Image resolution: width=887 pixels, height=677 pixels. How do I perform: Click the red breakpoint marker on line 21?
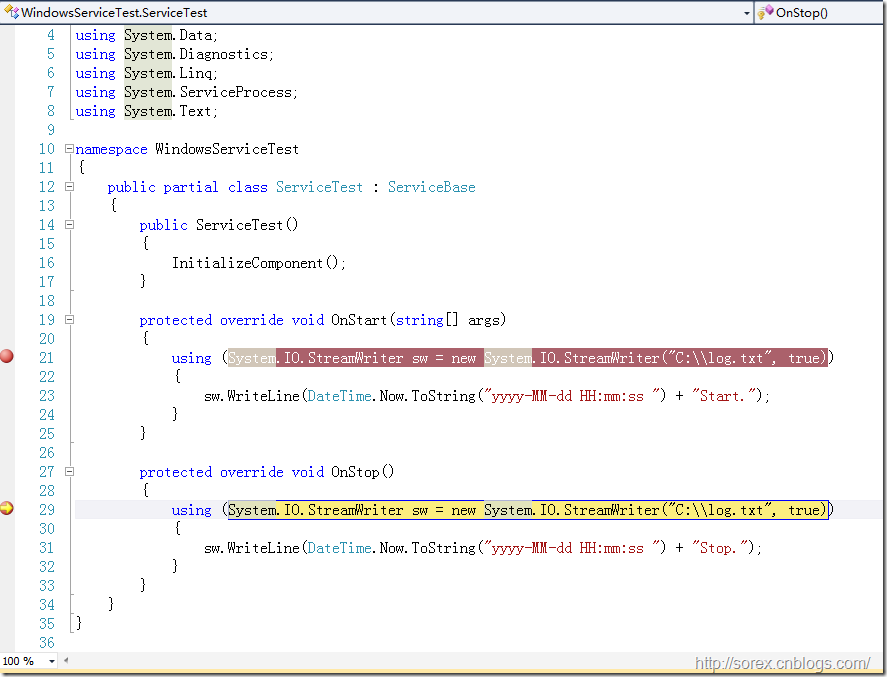pyautogui.click(x=7, y=357)
